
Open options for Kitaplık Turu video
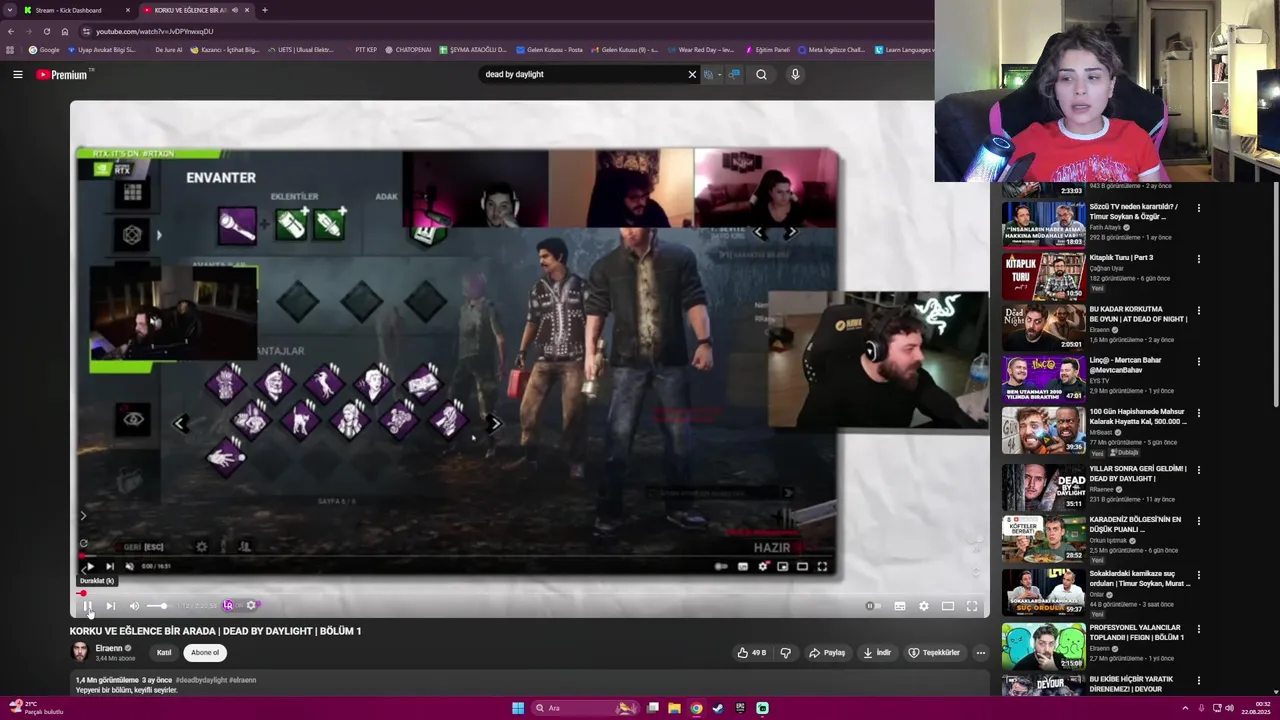pyautogui.click(x=1198, y=259)
